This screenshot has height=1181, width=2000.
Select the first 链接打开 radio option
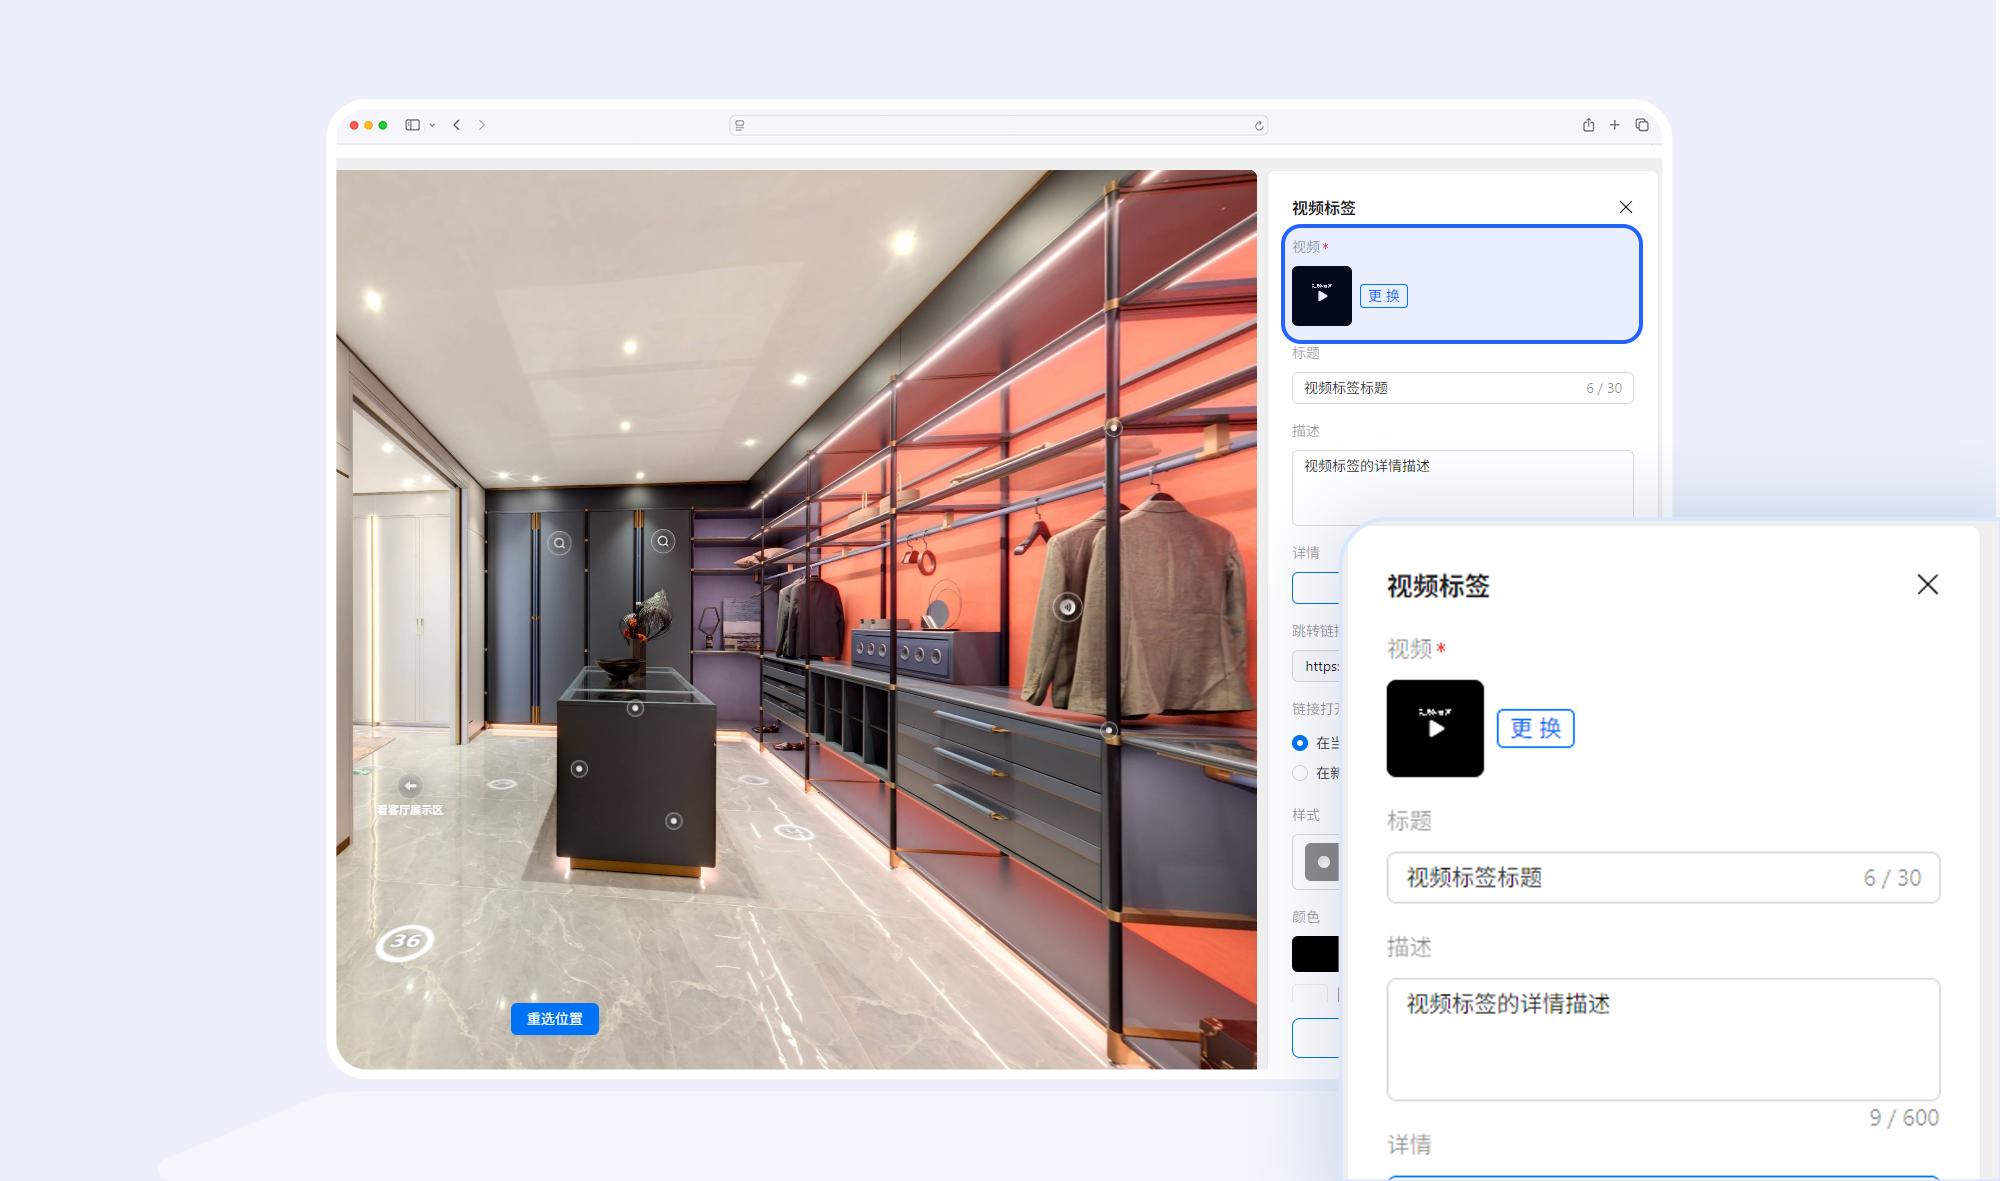tap(1301, 743)
